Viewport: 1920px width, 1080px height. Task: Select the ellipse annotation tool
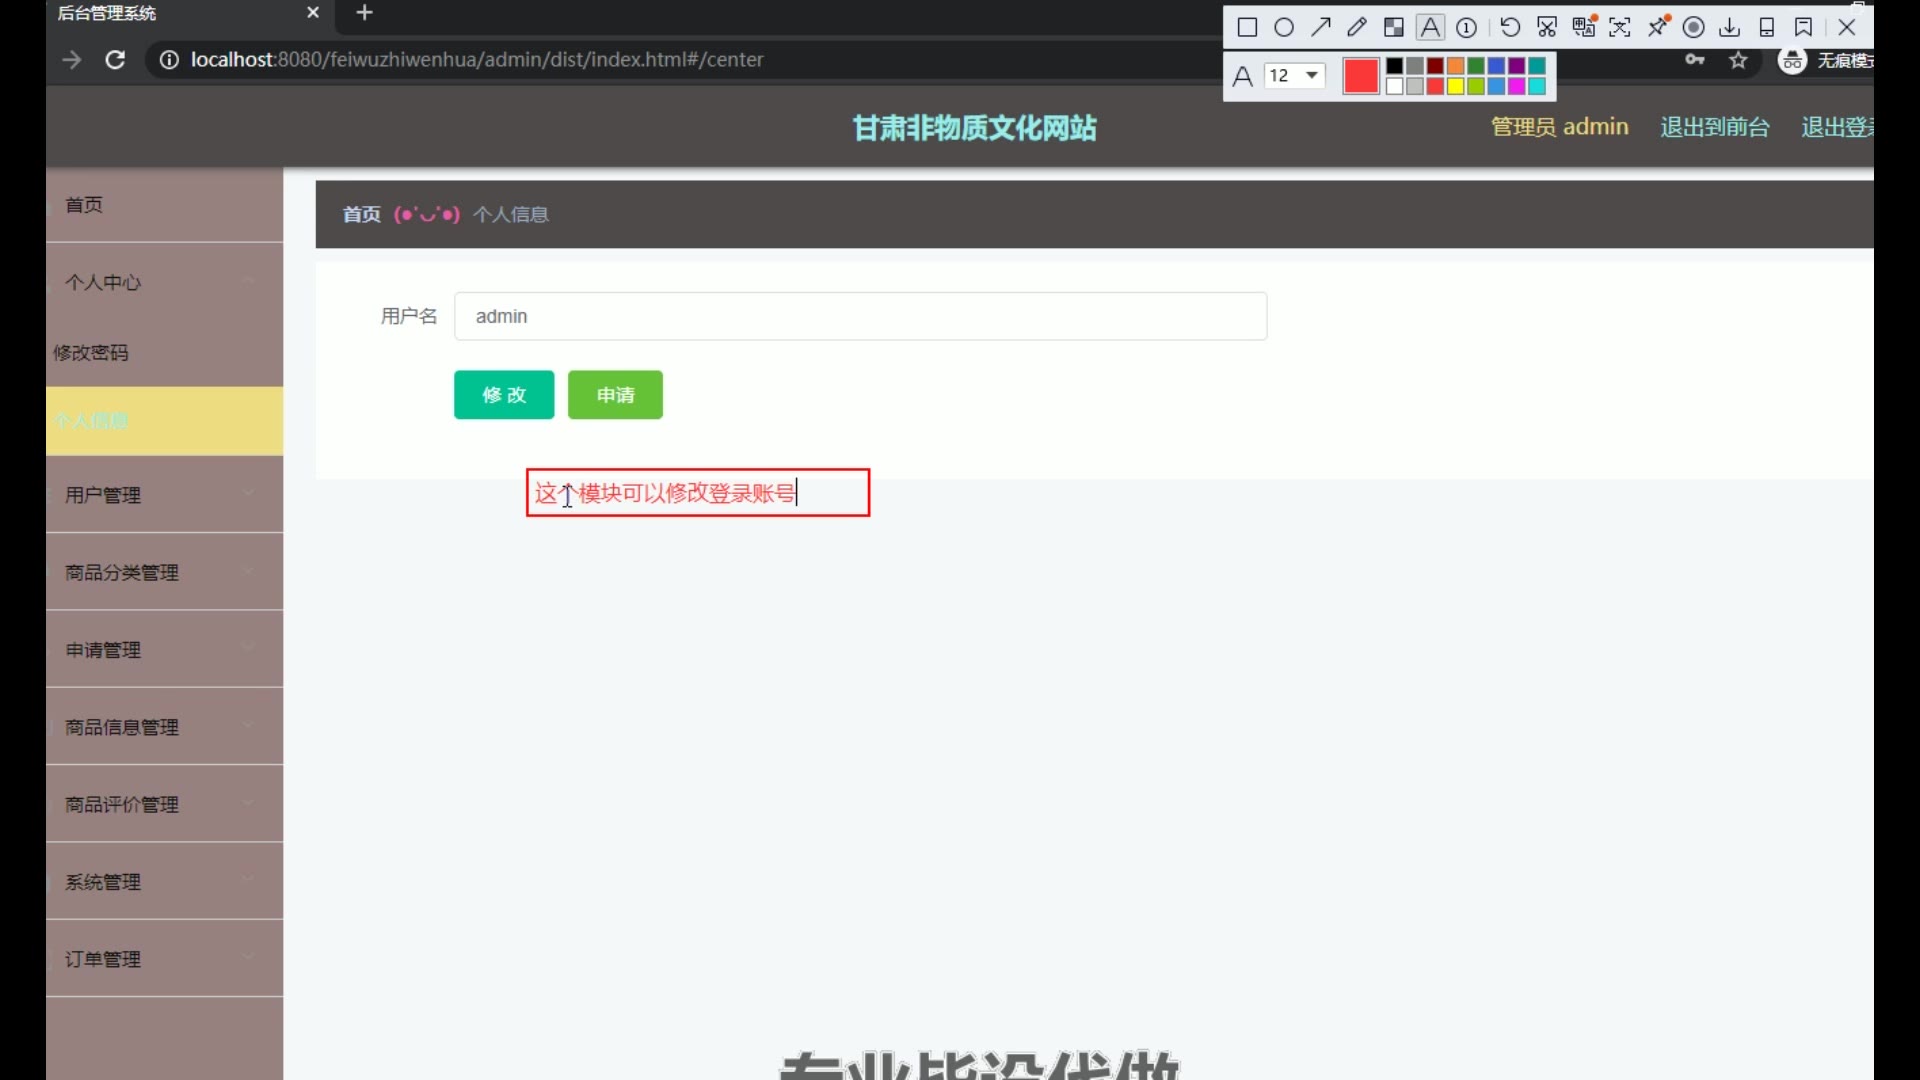tap(1284, 27)
